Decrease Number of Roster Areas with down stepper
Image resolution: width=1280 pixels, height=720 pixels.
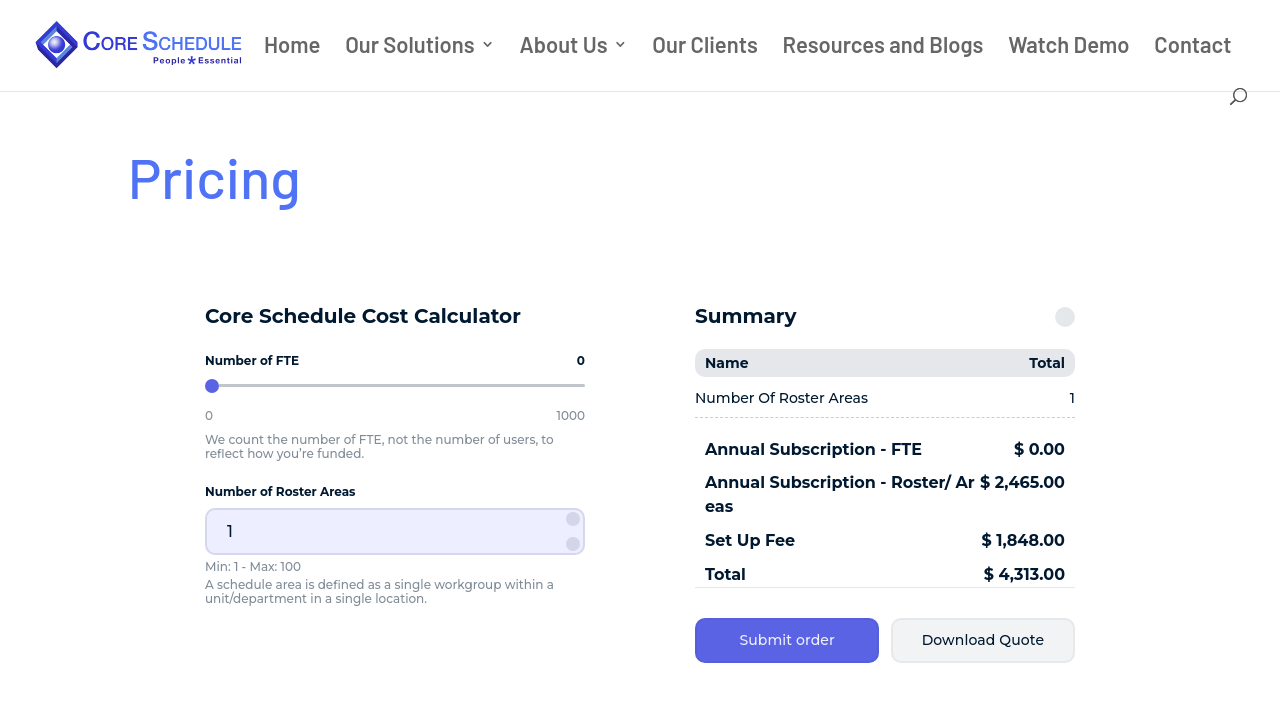(x=573, y=544)
